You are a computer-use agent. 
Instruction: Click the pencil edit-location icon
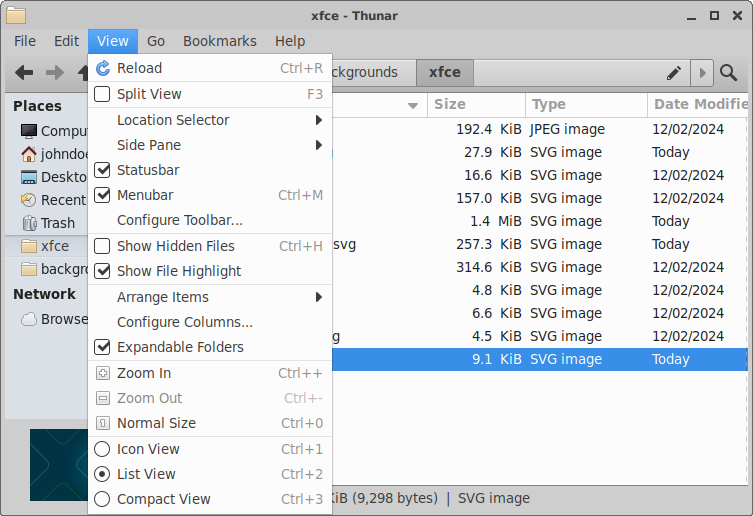pyautogui.click(x=674, y=73)
